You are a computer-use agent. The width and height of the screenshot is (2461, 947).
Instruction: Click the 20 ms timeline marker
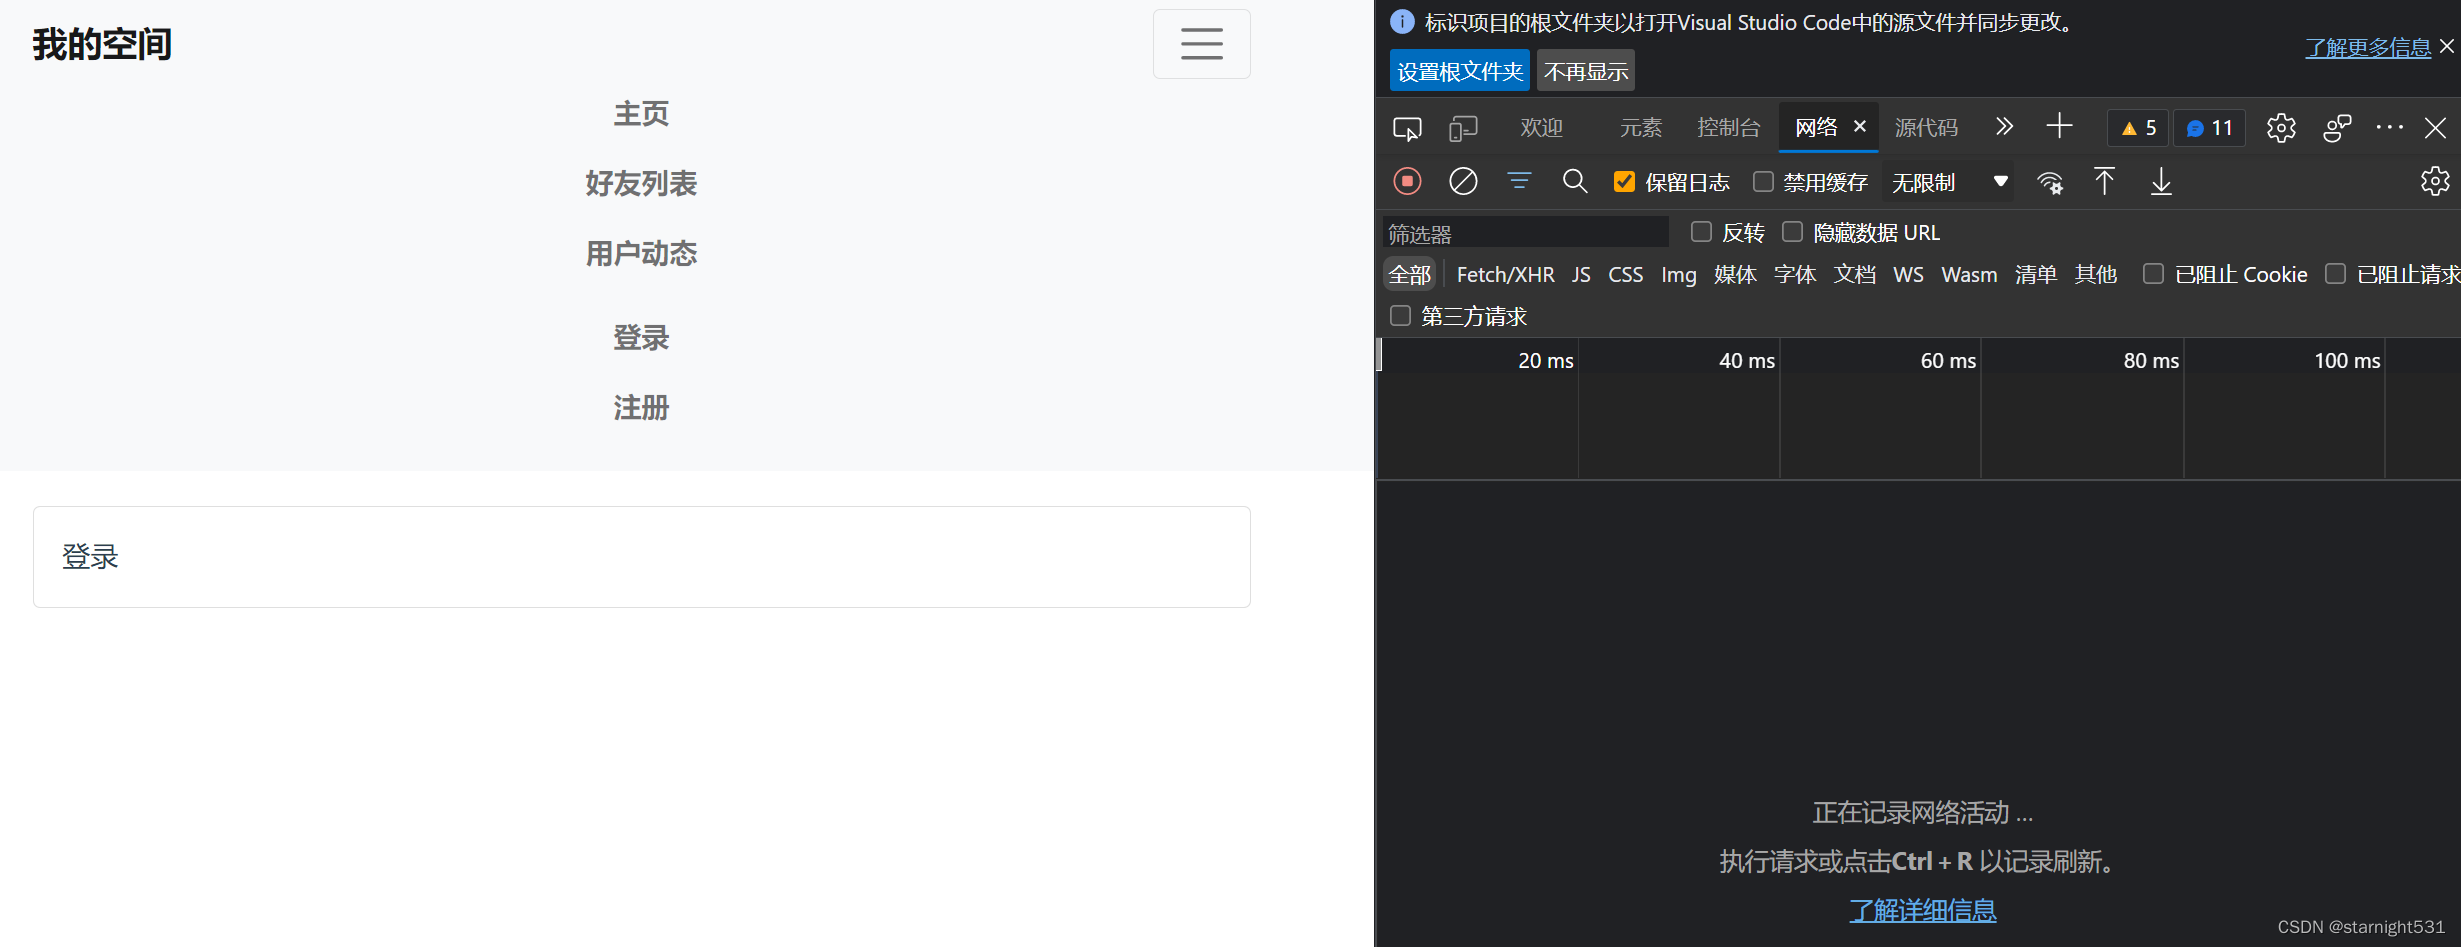1546,361
